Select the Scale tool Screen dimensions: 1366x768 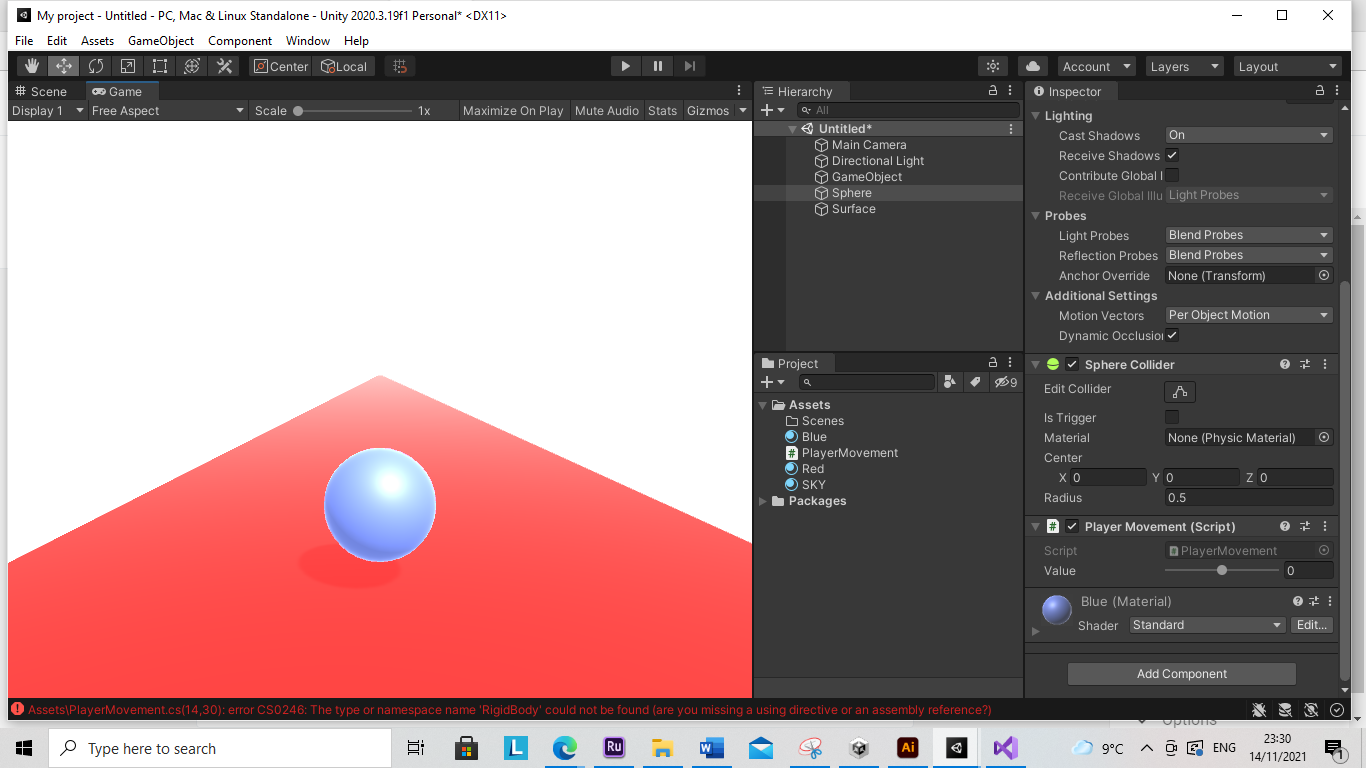pos(128,66)
